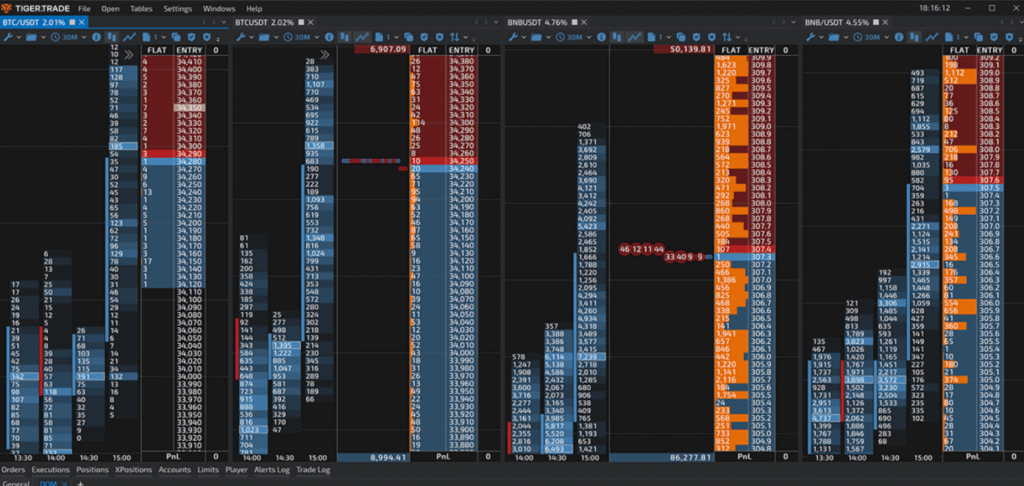Screen dimensions: 1024x486
Task: Switch to the Trade Log tab
Action: coord(312,468)
